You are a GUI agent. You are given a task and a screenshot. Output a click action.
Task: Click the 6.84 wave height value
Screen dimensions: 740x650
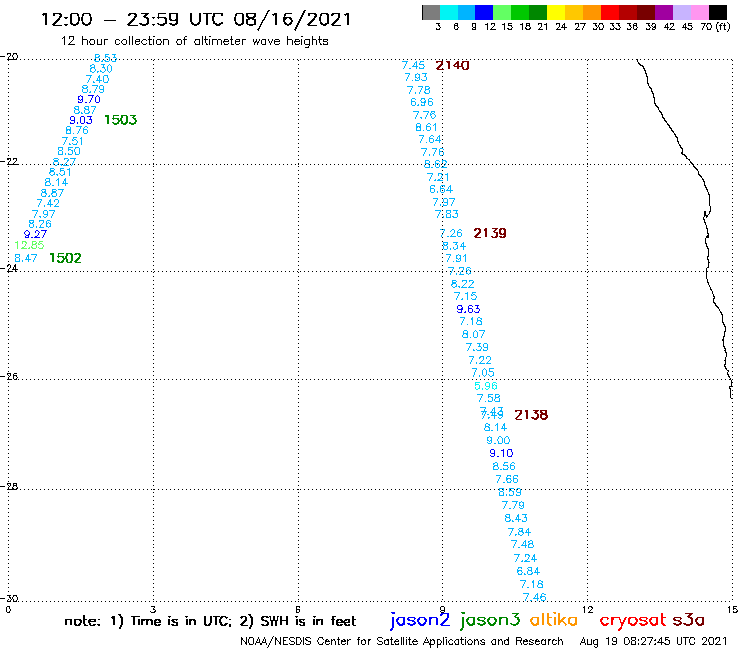point(528,571)
